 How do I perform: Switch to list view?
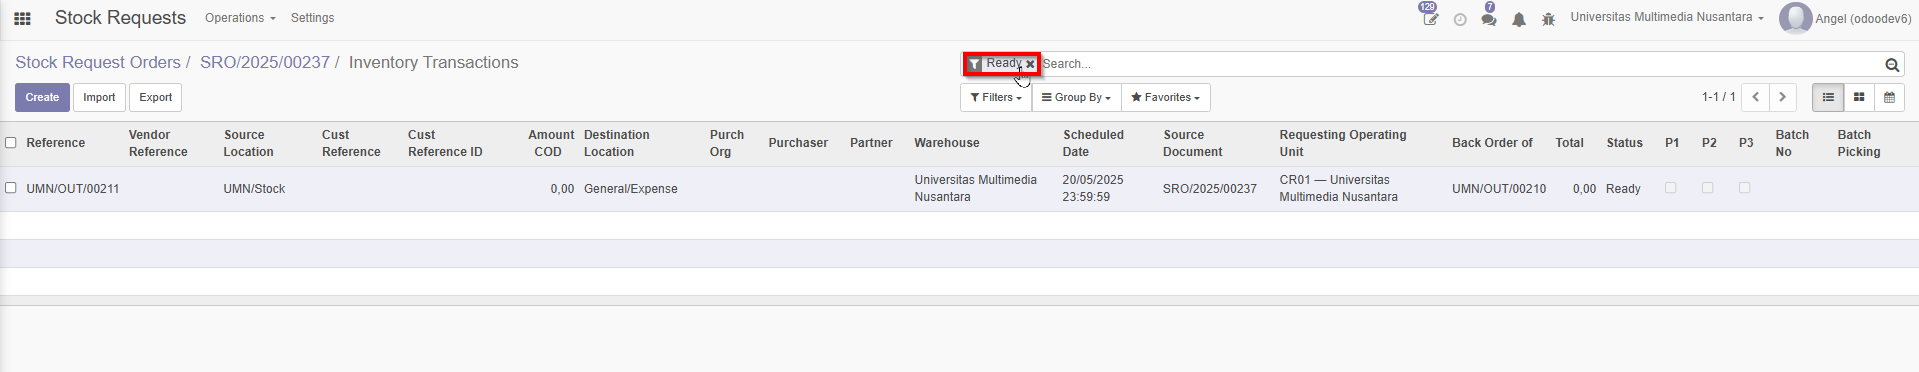[x=1828, y=97]
